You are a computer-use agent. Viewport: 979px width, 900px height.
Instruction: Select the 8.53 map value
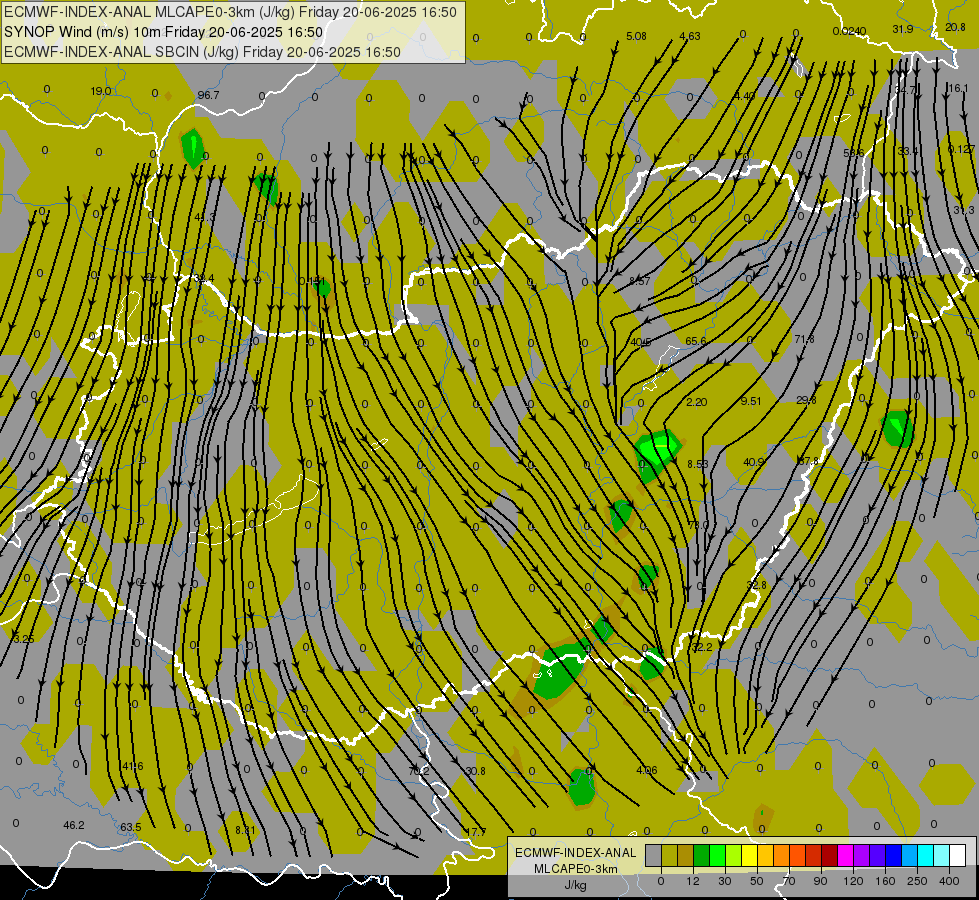tap(697, 464)
